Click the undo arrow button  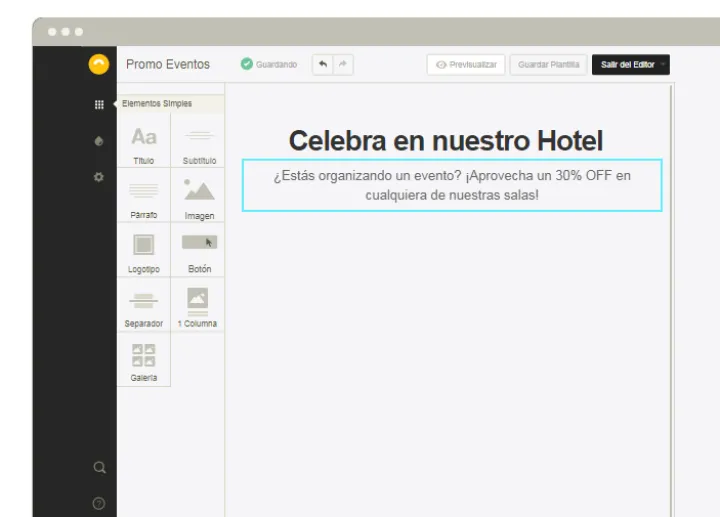[322, 64]
